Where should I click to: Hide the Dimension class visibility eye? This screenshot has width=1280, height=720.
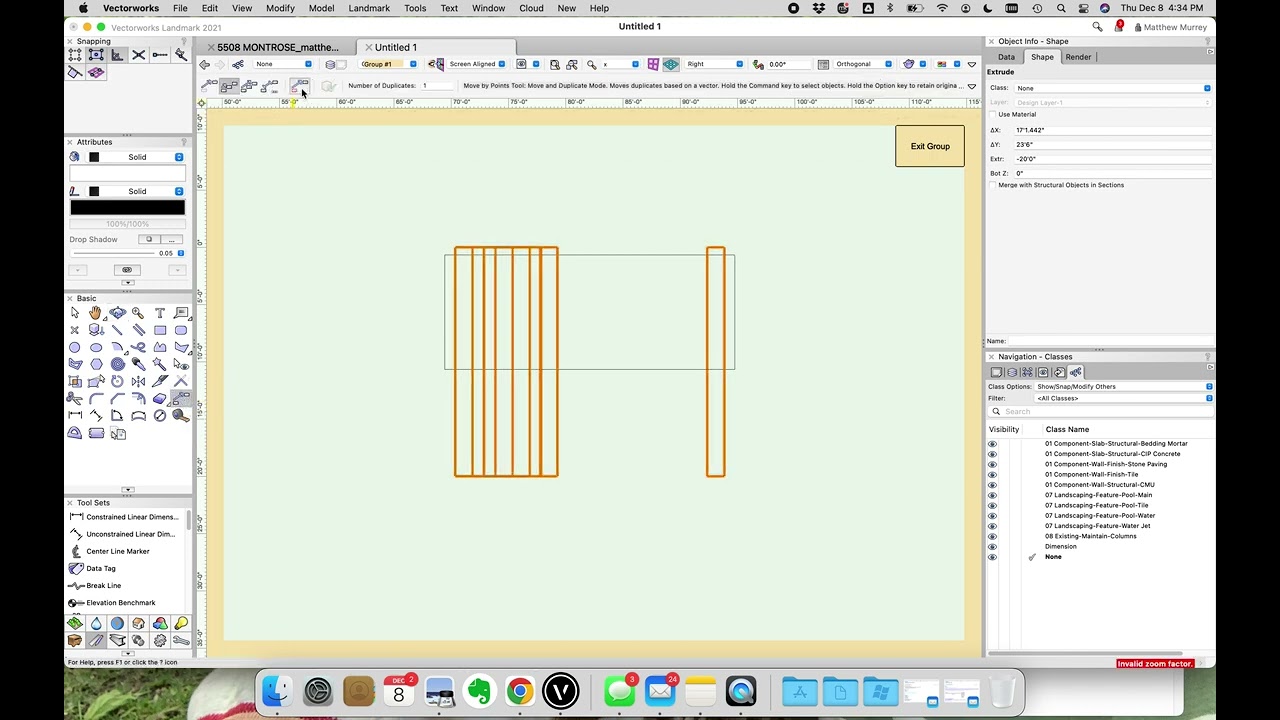point(992,547)
